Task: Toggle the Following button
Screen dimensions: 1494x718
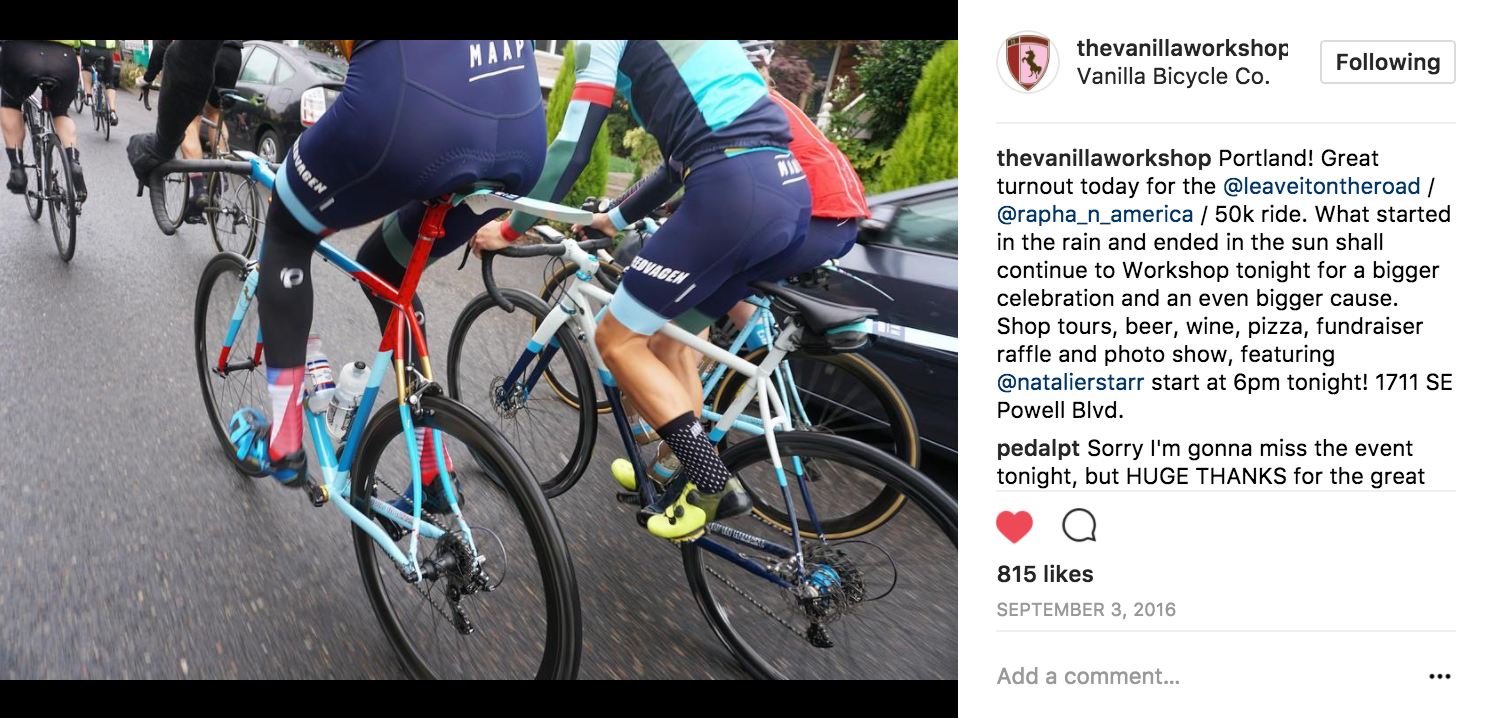Action: [1387, 62]
